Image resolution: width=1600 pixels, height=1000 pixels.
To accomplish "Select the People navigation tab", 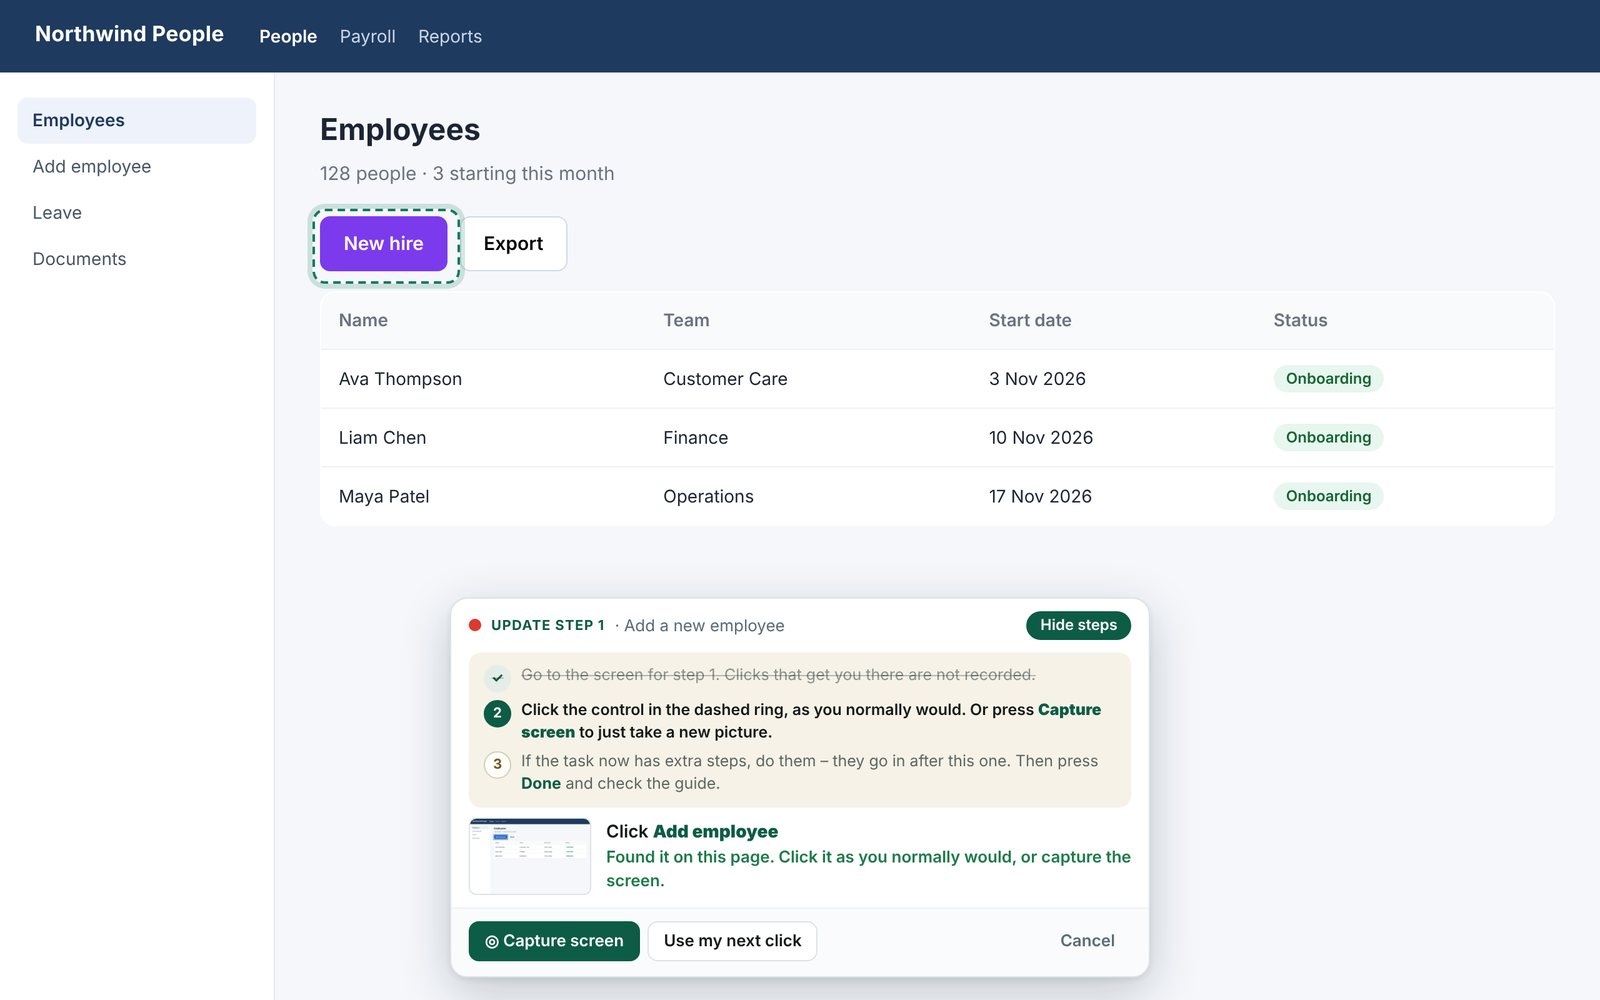I will click(288, 37).
